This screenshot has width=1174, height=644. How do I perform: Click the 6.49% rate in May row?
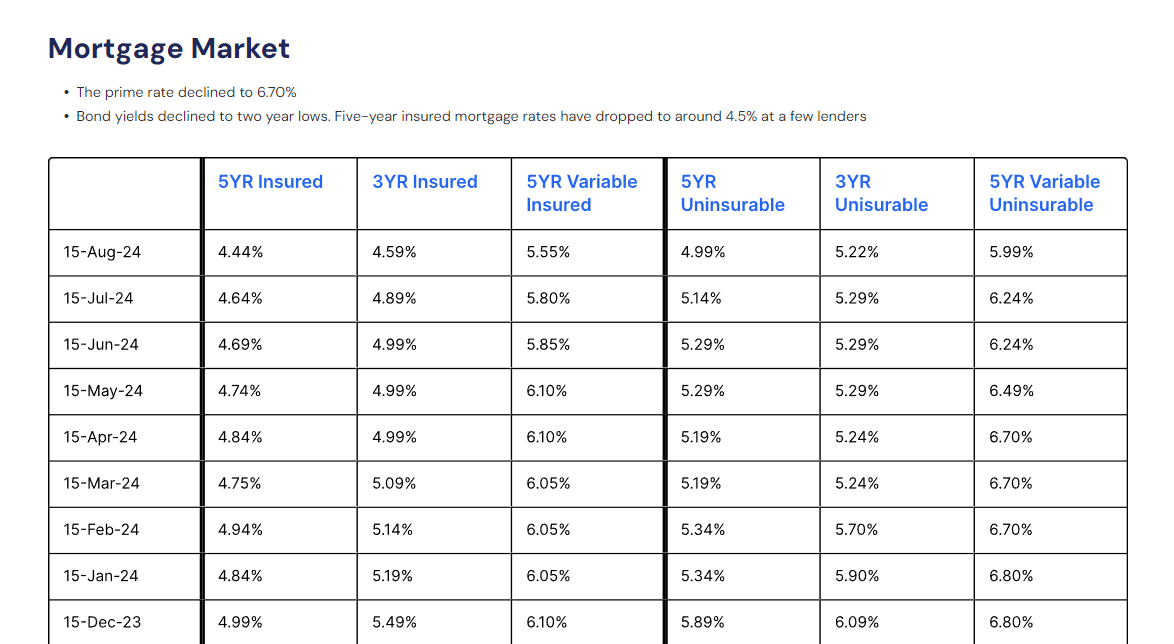click(x=1011, y=391)
